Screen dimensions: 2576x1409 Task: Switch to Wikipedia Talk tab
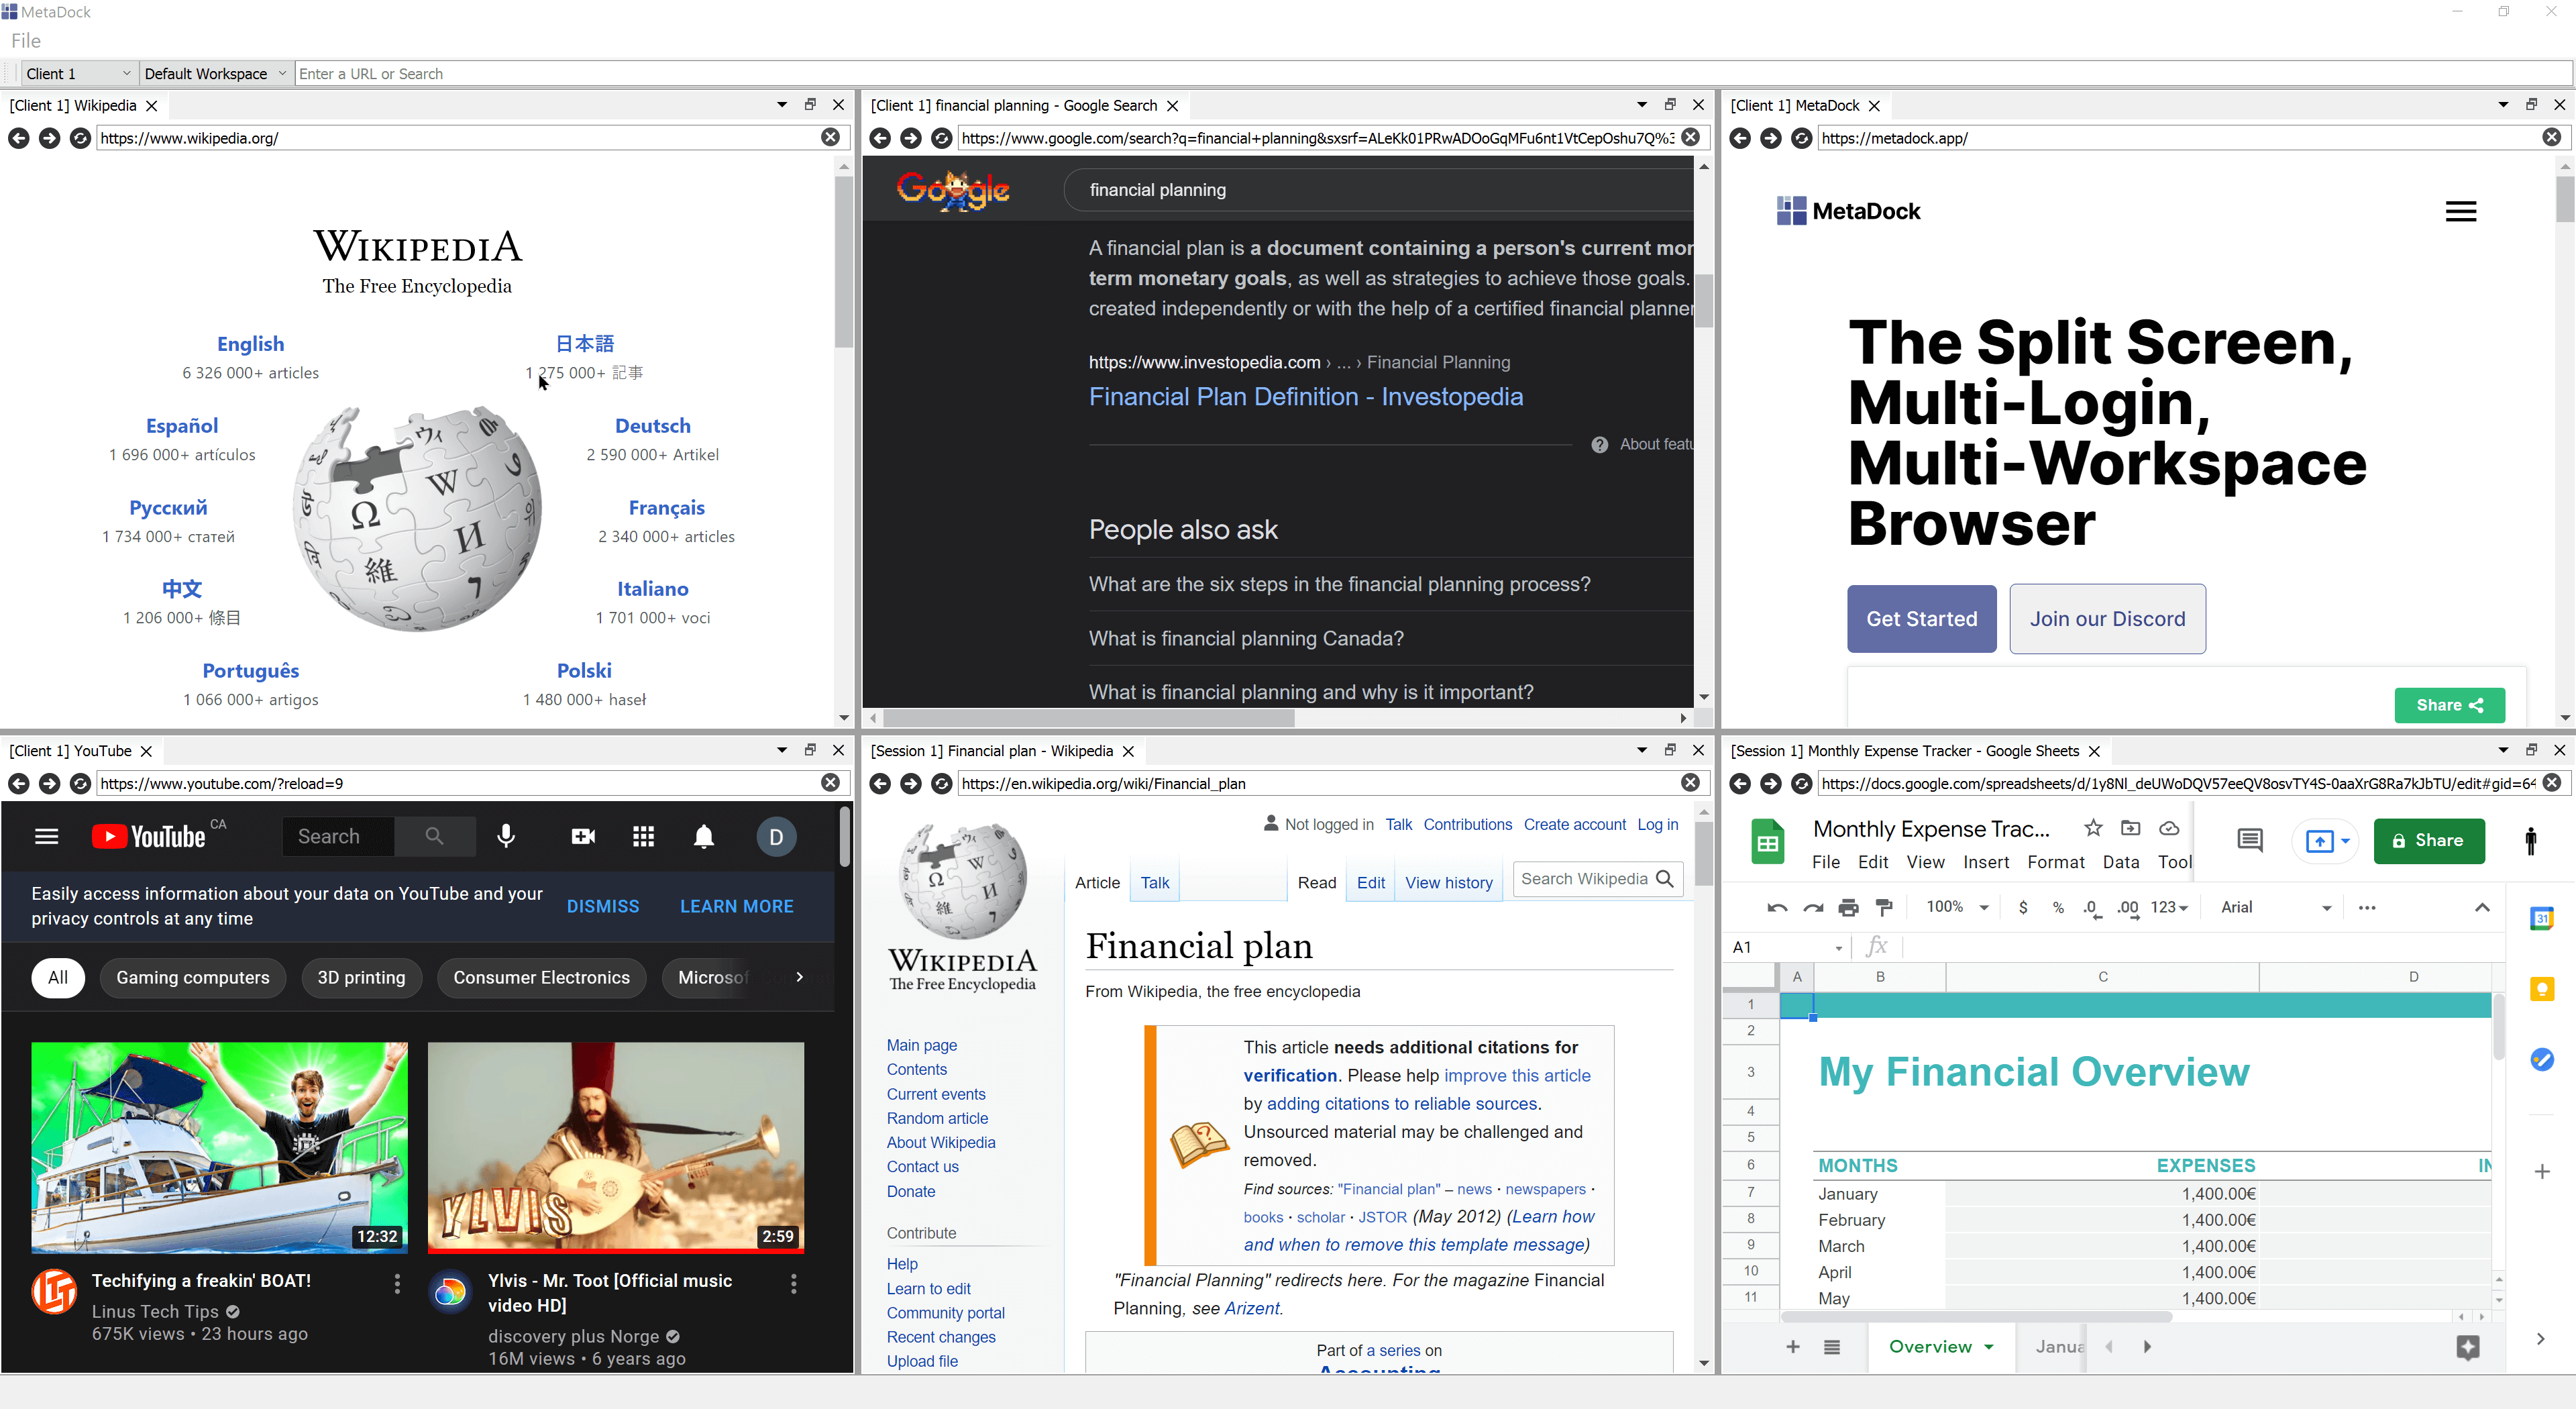tap(1154, 882)
